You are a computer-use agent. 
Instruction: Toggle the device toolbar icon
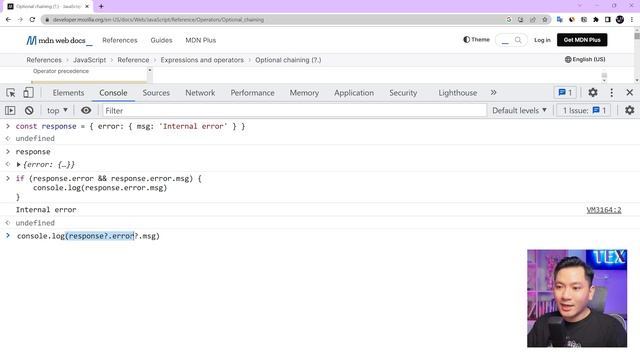pos(28,93)
